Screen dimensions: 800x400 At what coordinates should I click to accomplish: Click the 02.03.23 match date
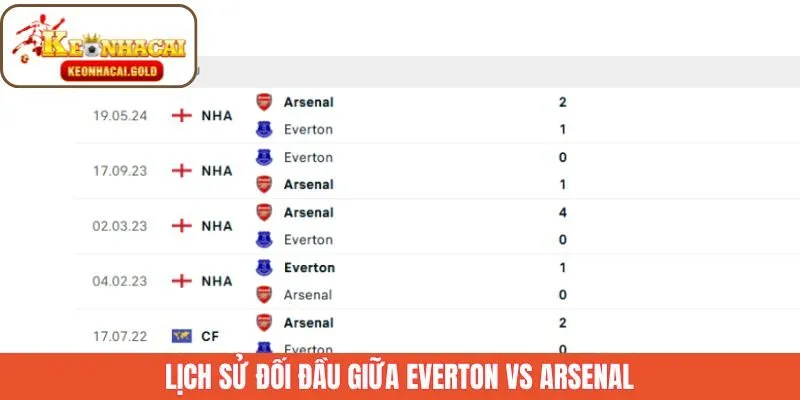click(x=120, y=225)
